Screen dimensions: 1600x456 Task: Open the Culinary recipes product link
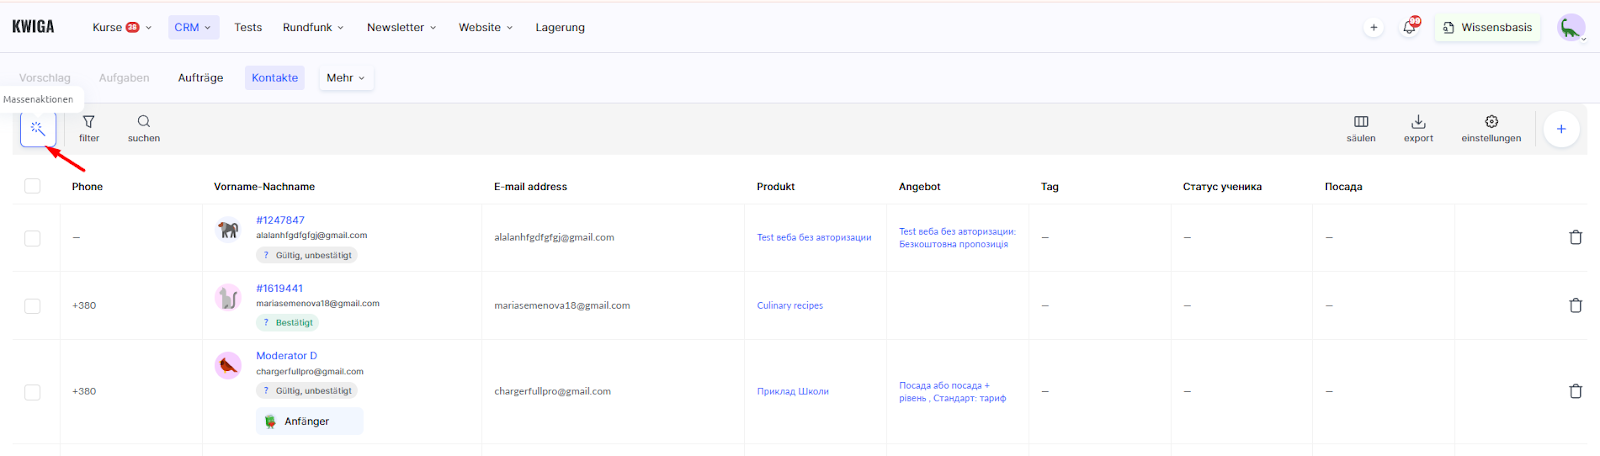790,306
